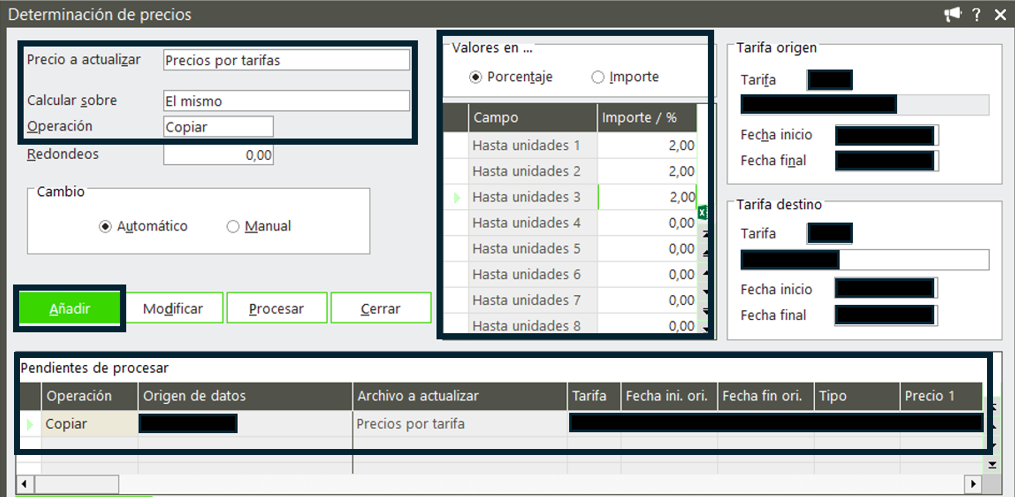Choose Automático under Cambio
1015x497 pixels.
pyautogui.click(x=106, y=226)
